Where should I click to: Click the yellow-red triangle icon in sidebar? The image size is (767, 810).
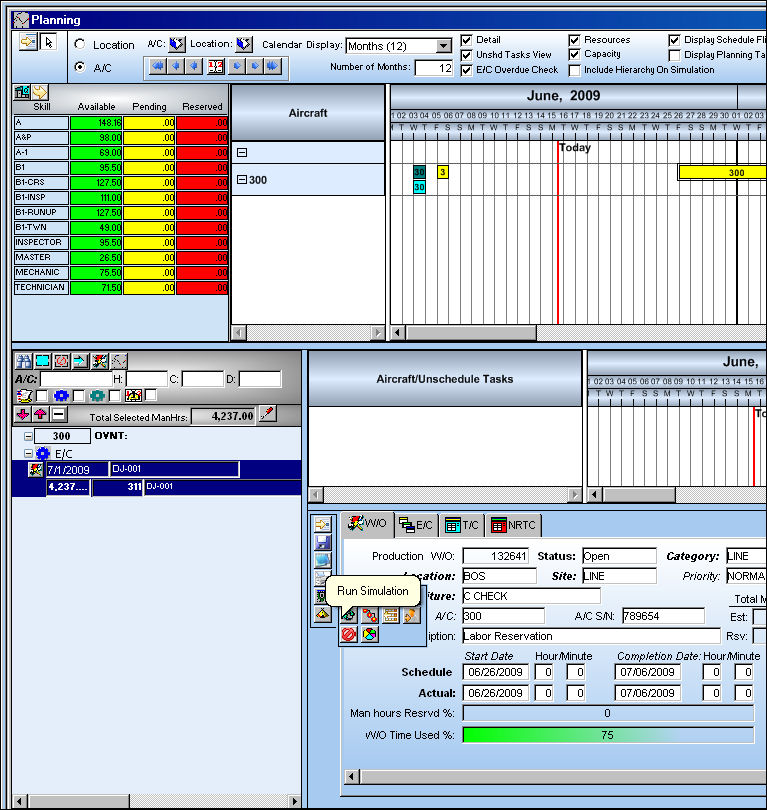point(322,614)
